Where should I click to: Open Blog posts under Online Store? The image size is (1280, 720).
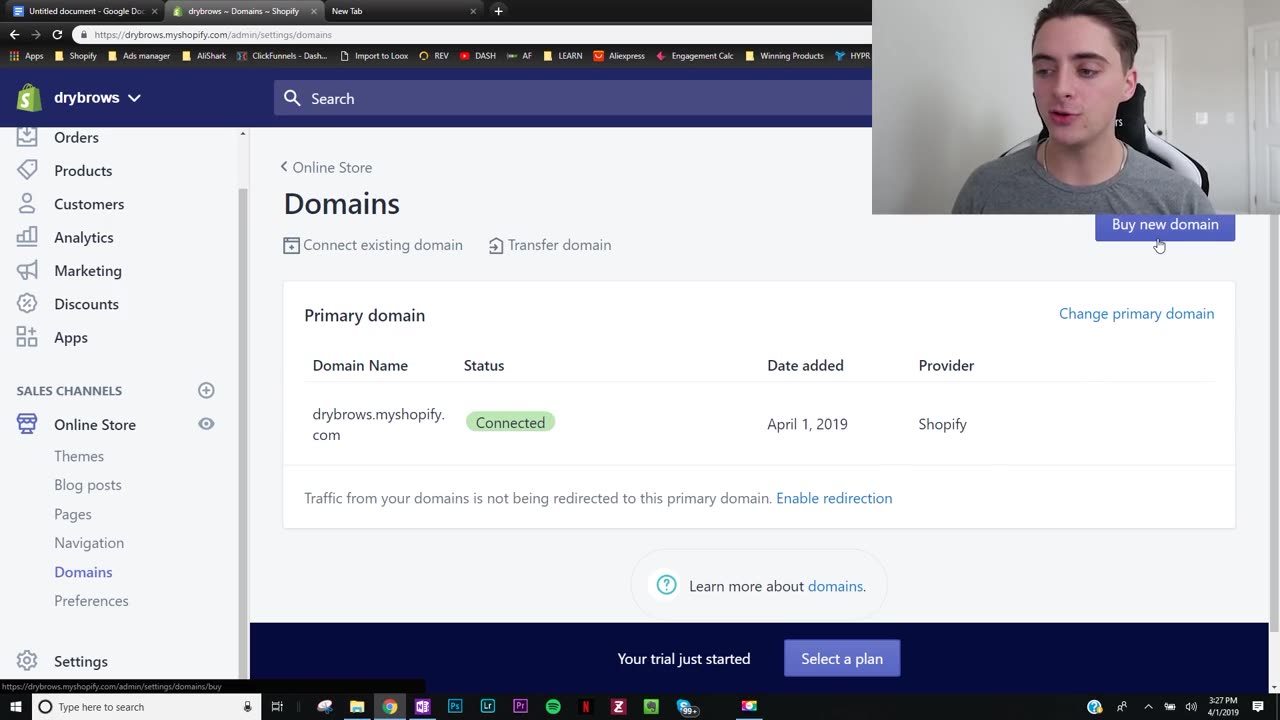click(88, 485)
